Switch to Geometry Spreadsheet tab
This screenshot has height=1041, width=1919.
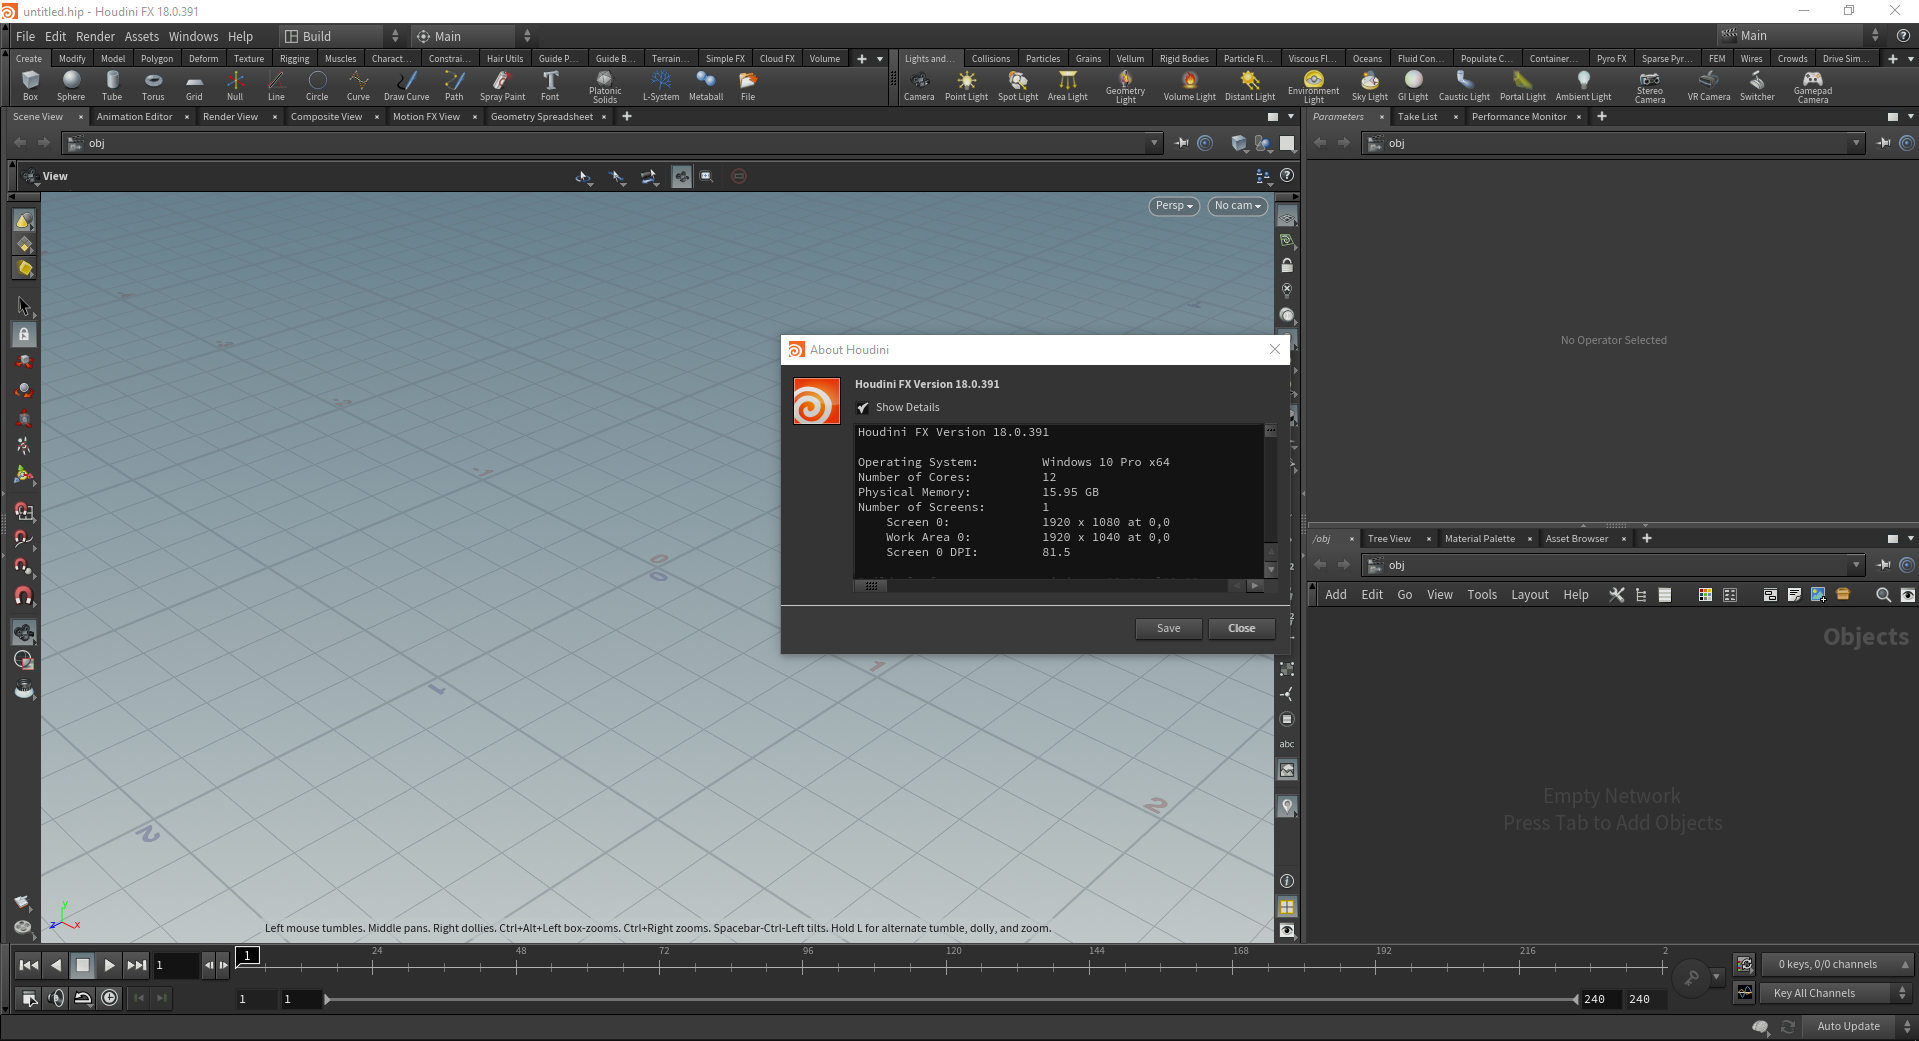click(542, 117)
